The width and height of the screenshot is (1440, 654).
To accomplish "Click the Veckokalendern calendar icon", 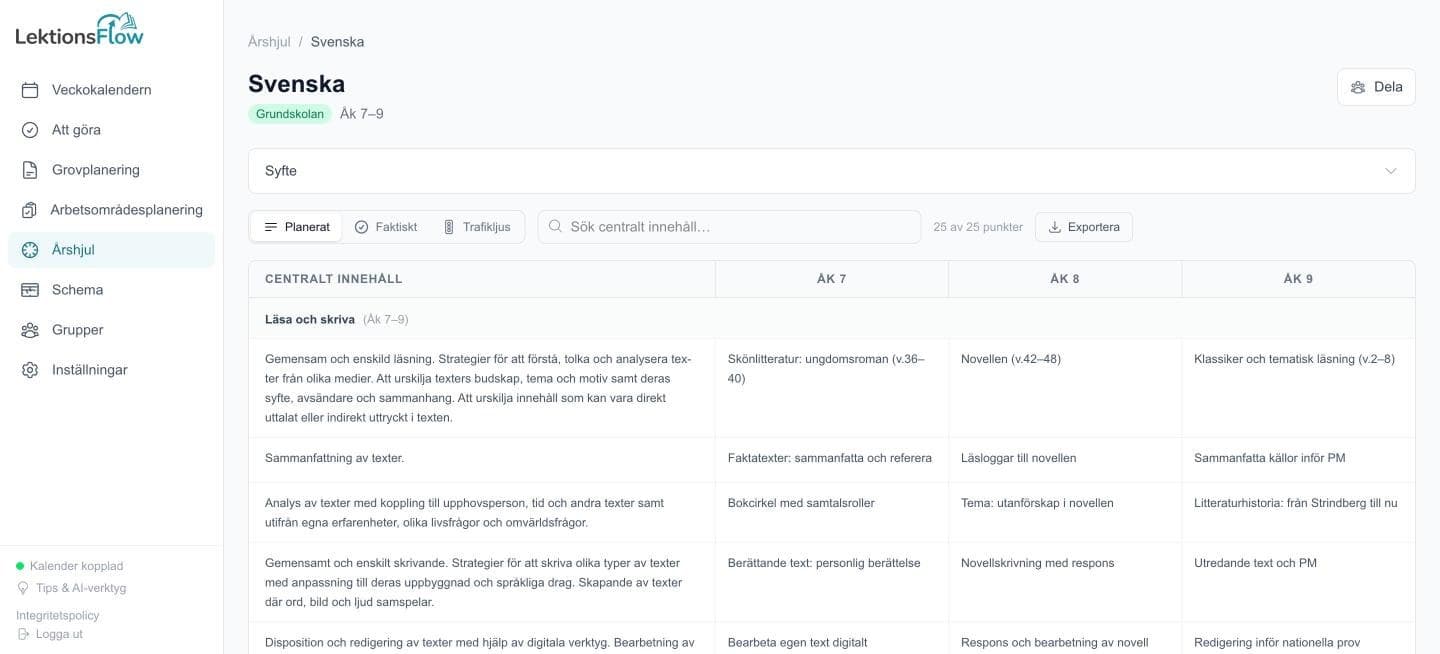I will 30,90.
